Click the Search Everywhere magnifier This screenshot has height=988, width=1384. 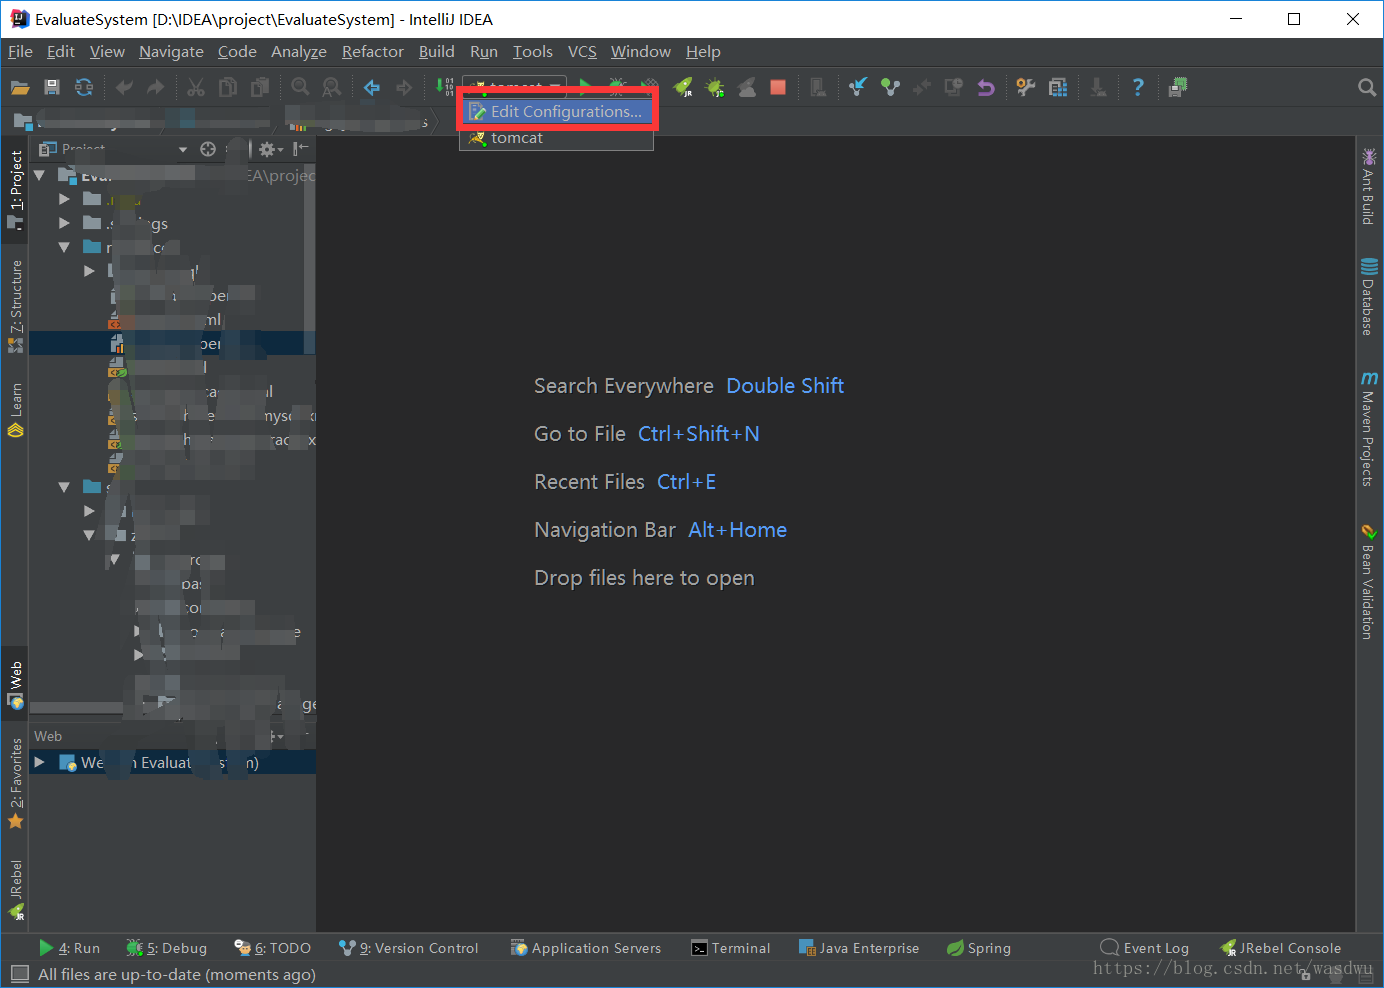[x=1367, y=88]
